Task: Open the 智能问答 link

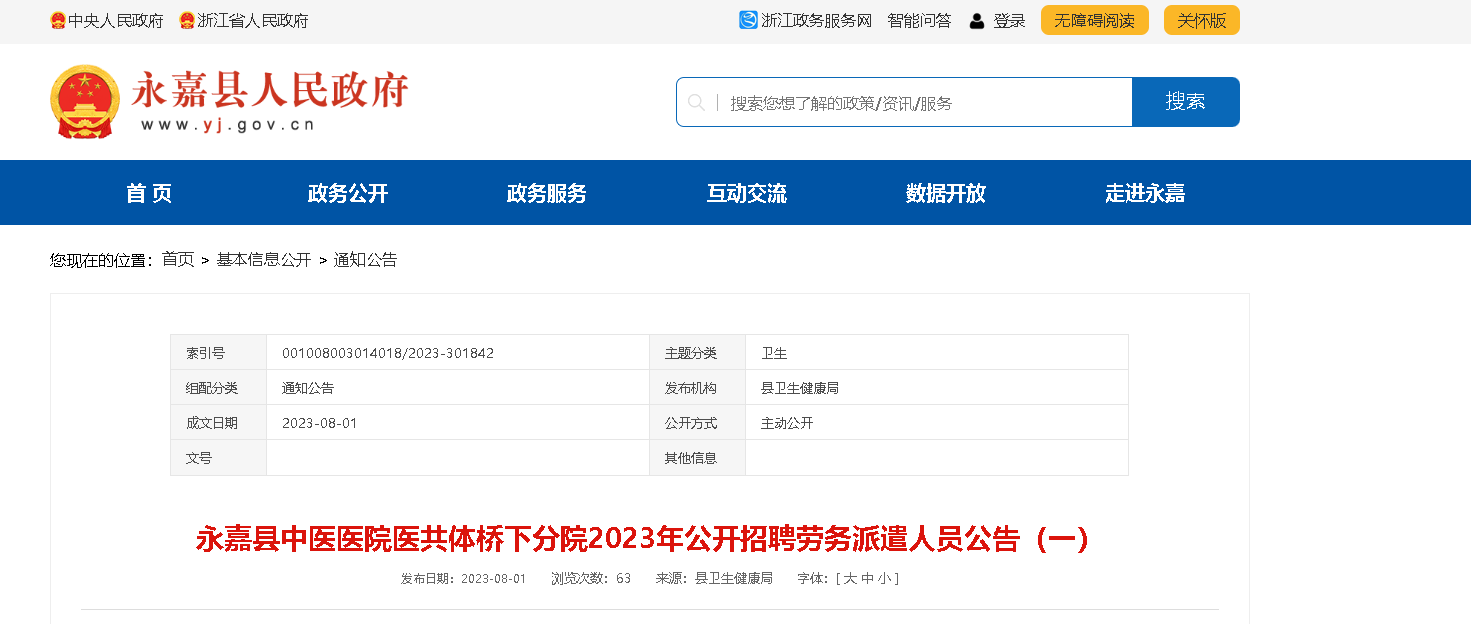Action: point(919,21)
